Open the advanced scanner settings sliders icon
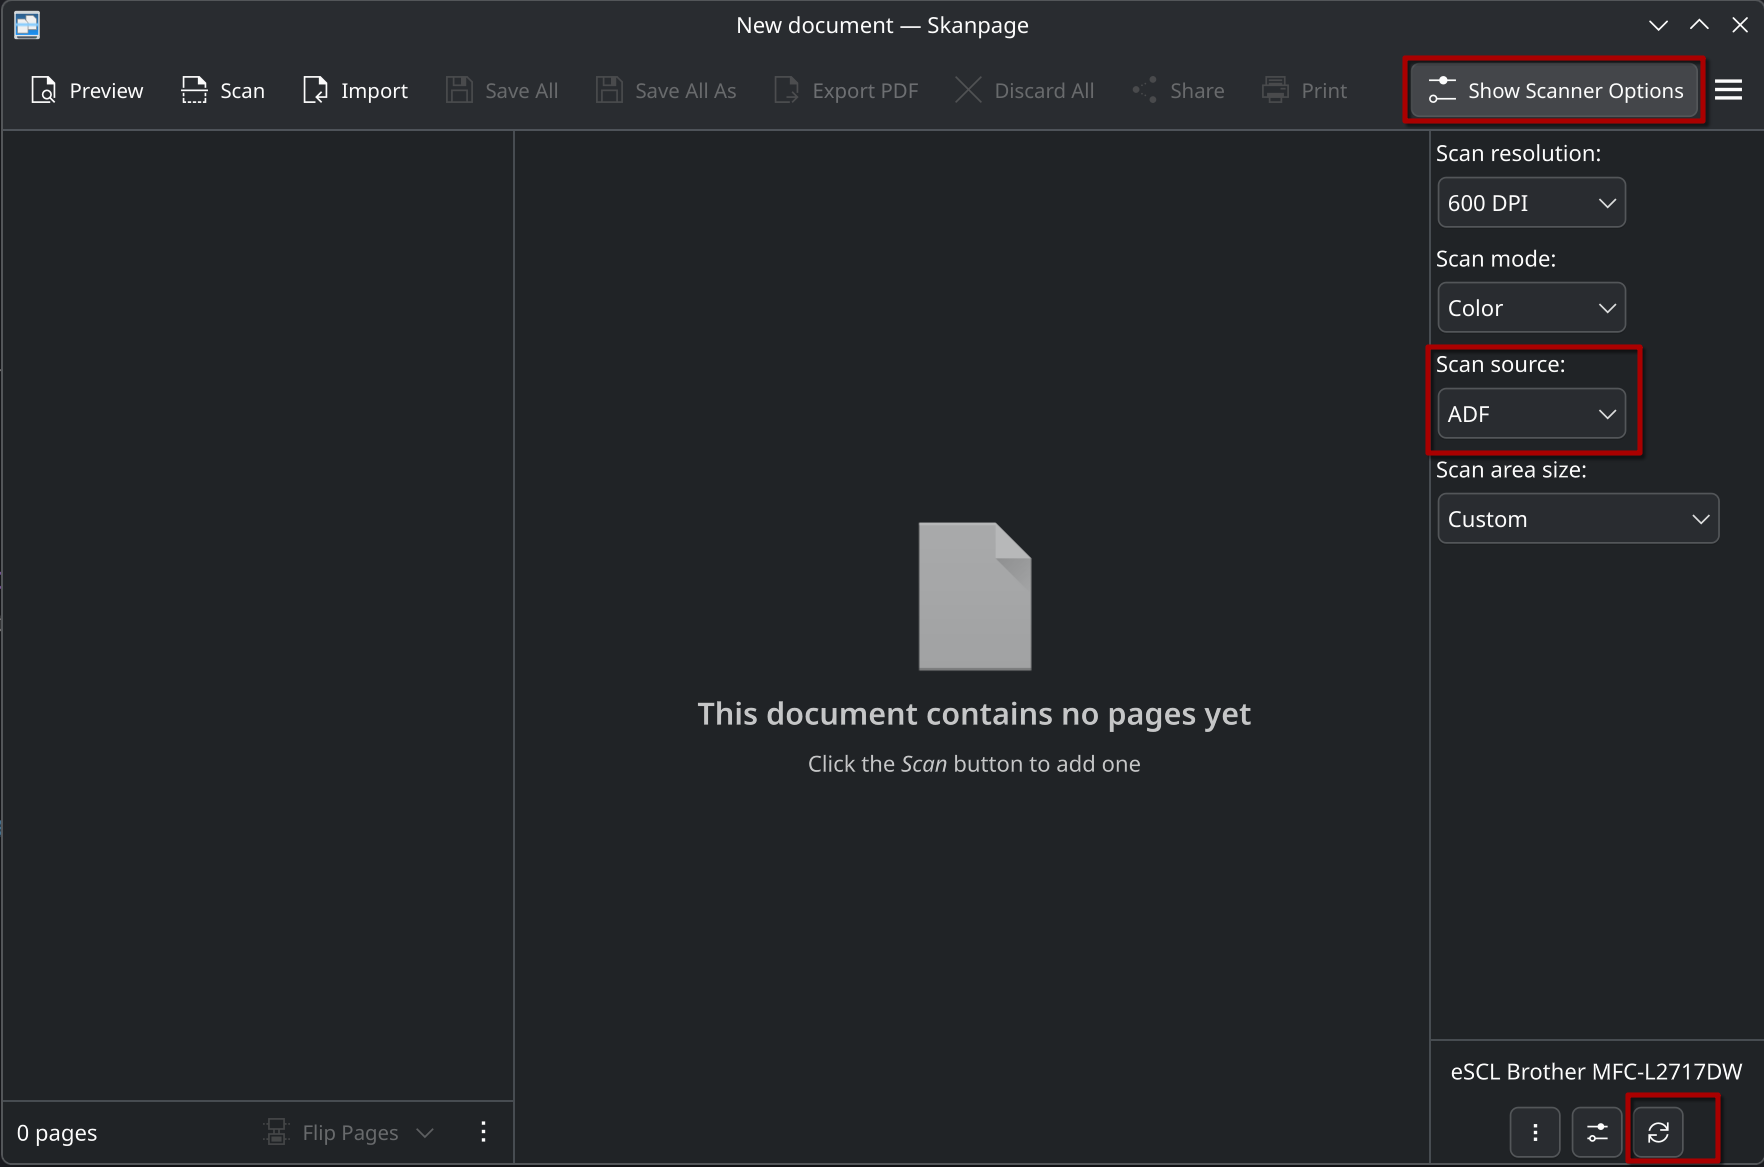The height and width of the screenshot is (1167, 1764). (x=1597, y=1132)
